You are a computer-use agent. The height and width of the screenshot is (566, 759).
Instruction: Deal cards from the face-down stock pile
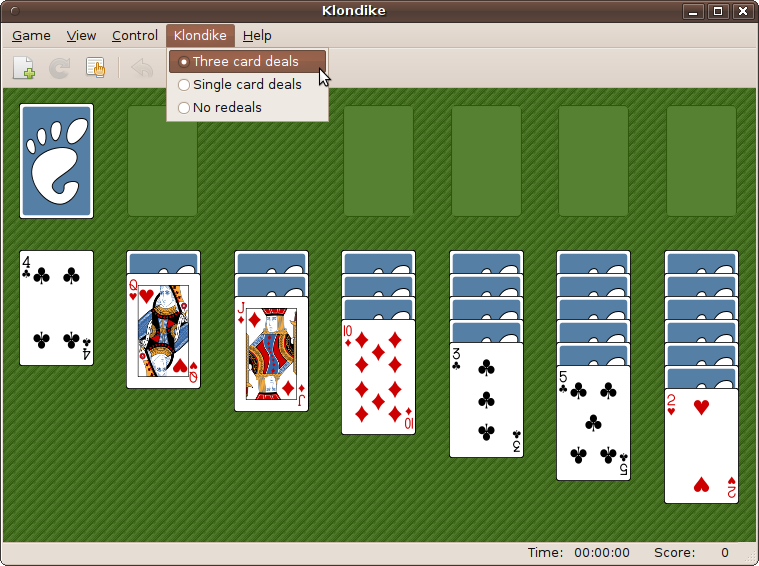click(56, 161)
